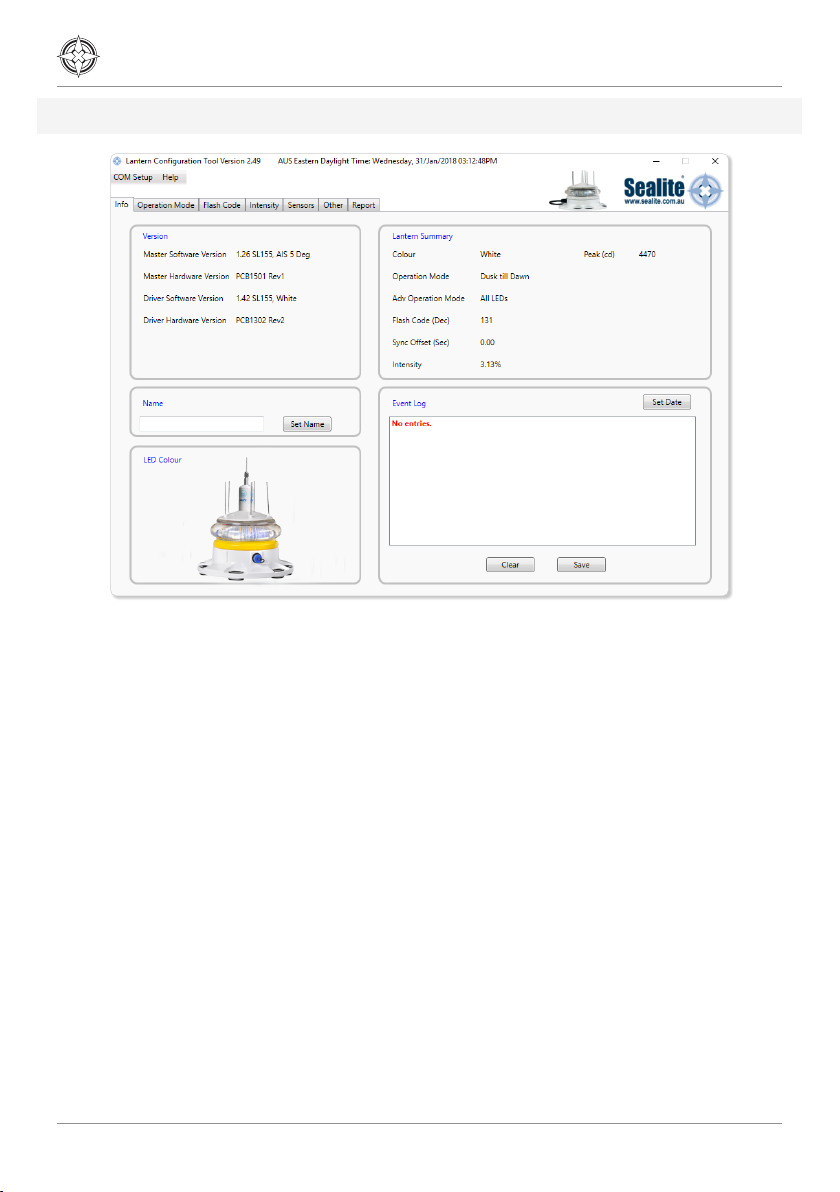Image resolution: width=840 pixels, height=1192 pixels.
Task: Click the Set Date button
Action: pyautogui.click(x=667, y=402)
